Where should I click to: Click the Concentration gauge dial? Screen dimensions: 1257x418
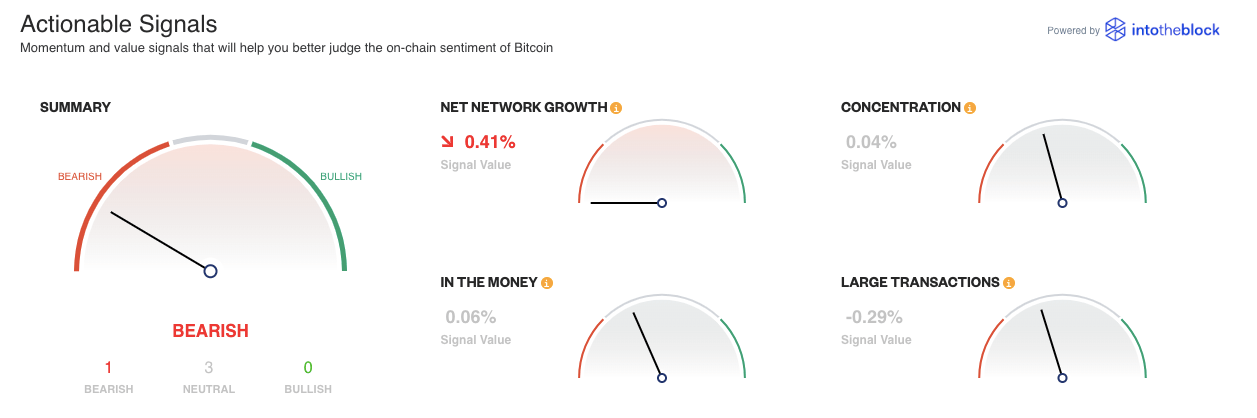coord(1062,165)
